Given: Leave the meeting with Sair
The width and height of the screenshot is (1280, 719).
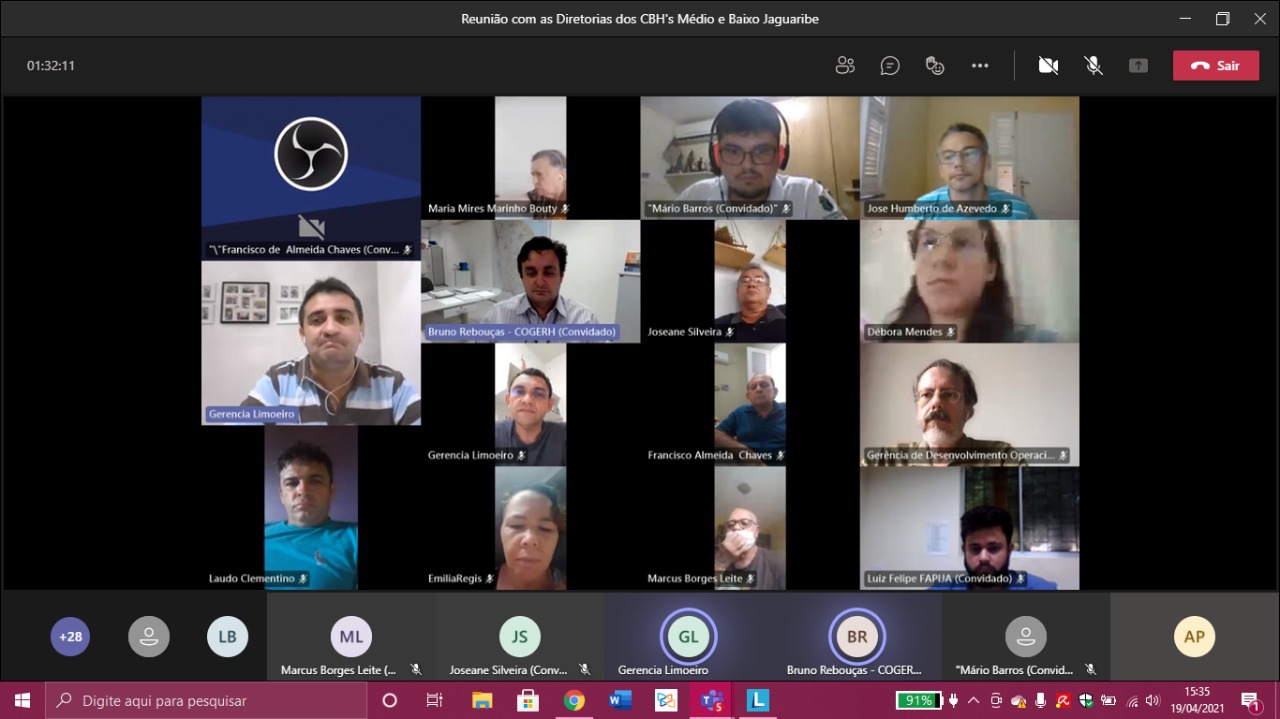Looking at the screenshot, I should 1216,66.
